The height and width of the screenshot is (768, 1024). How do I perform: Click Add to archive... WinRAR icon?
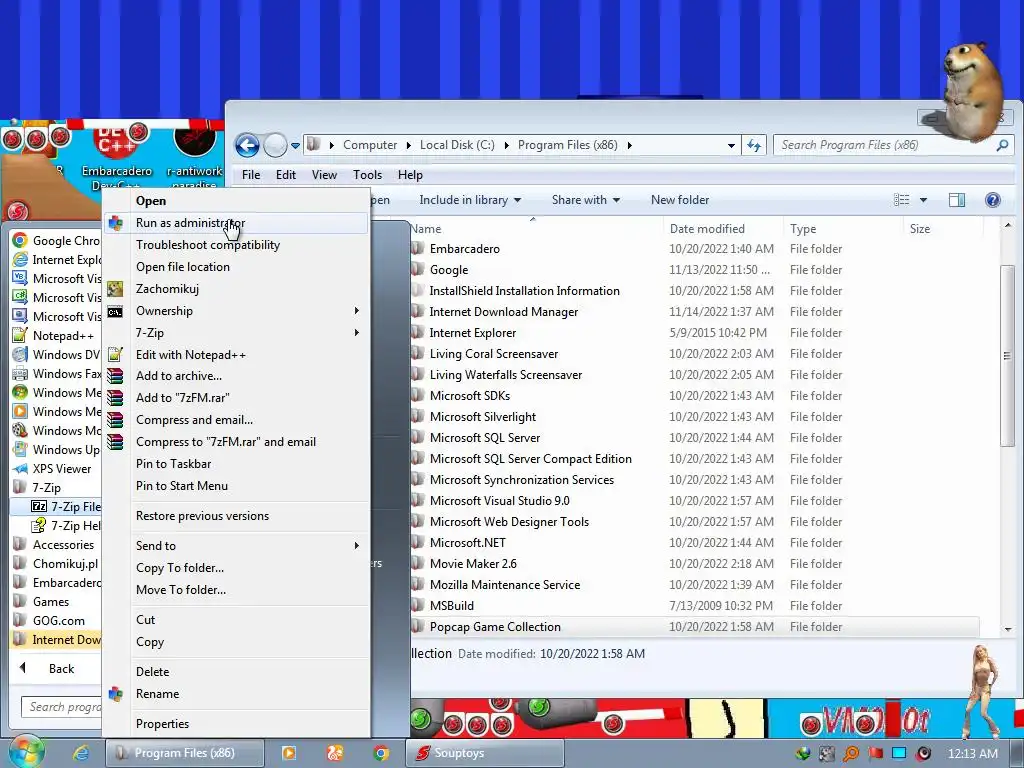click(x=115, y=376)
